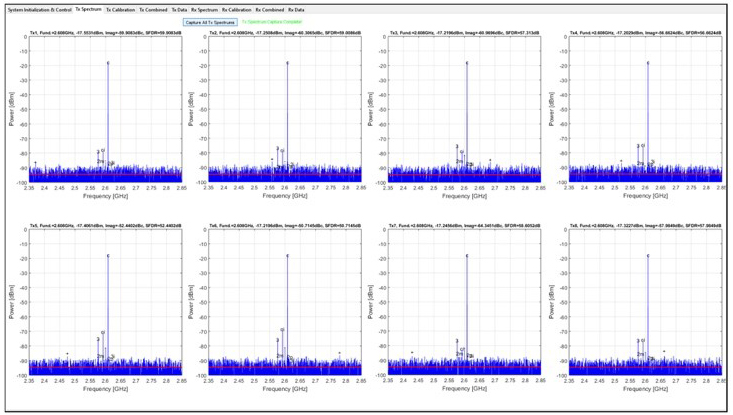Click the Frequency [GHz] axis label under Tx1
Screen dimensions: 733x415
(105, 196)
